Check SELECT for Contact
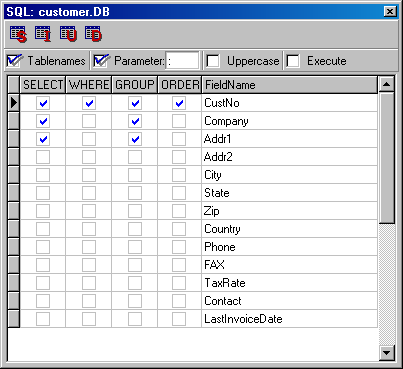Image resolution: width=403 pixels, height=369 pixels. 43,301
